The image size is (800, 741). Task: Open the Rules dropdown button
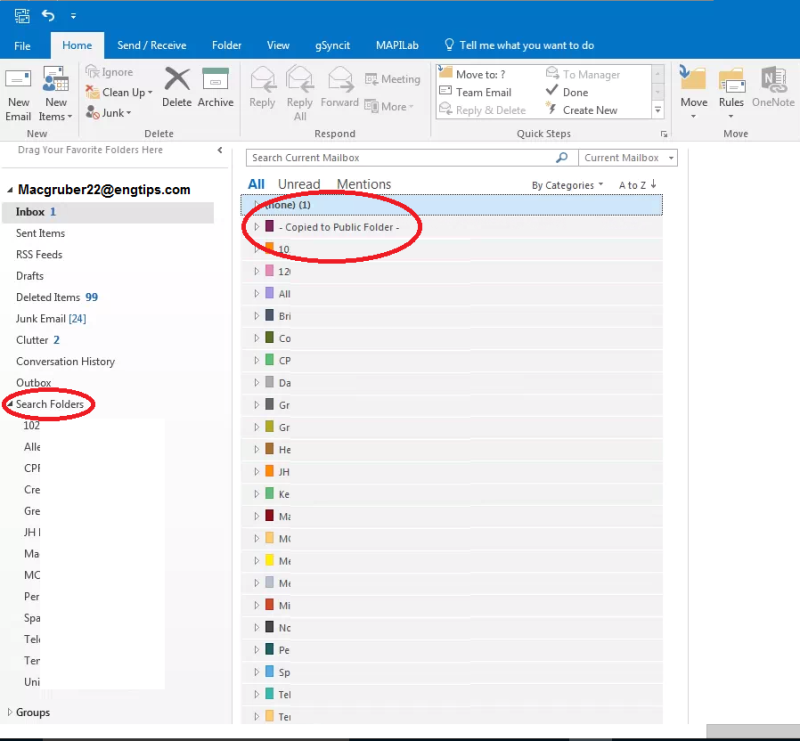tap(731, 94)
